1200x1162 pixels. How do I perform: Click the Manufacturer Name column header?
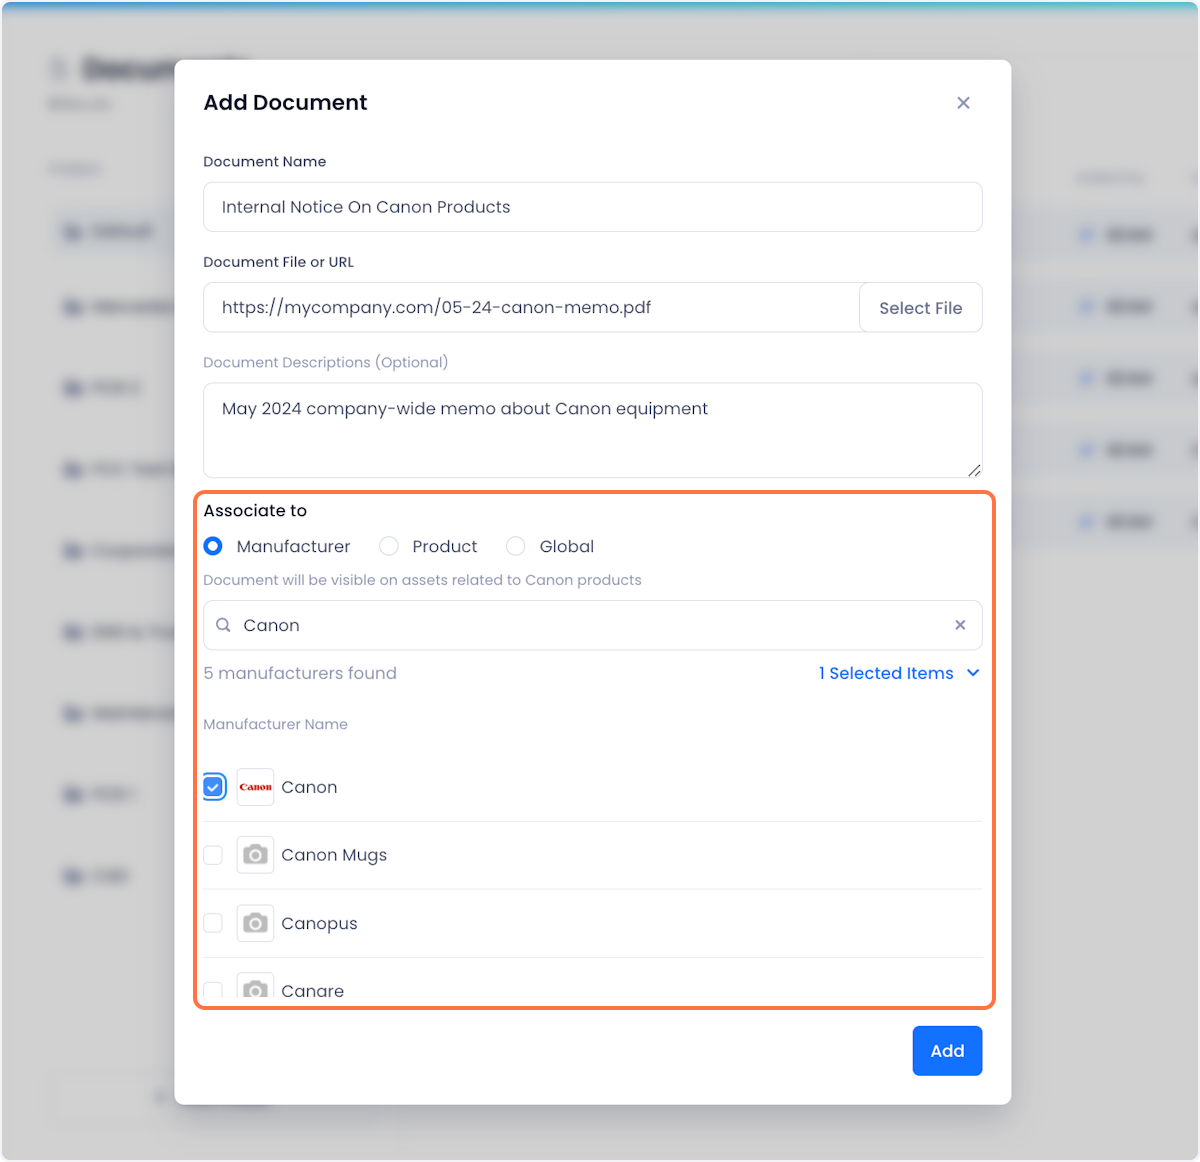coord(275,724)
